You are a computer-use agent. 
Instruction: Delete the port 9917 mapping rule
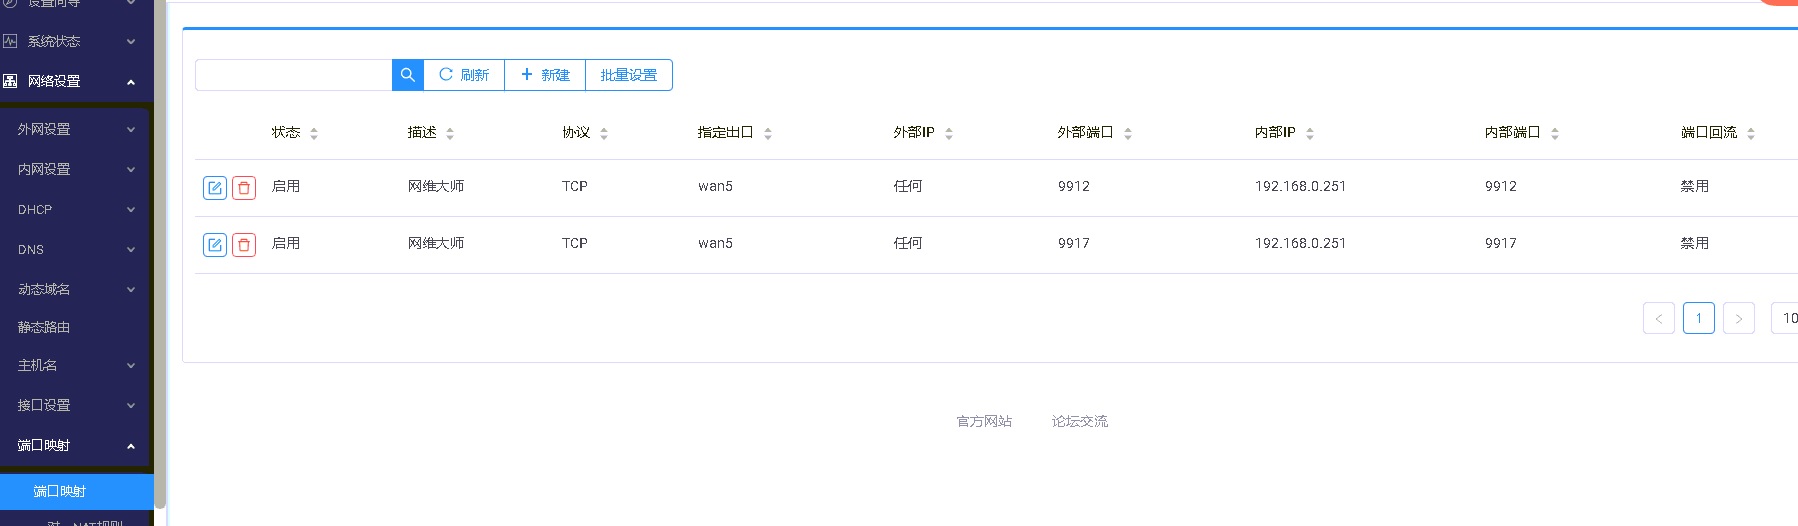click(x=244, y=245)
